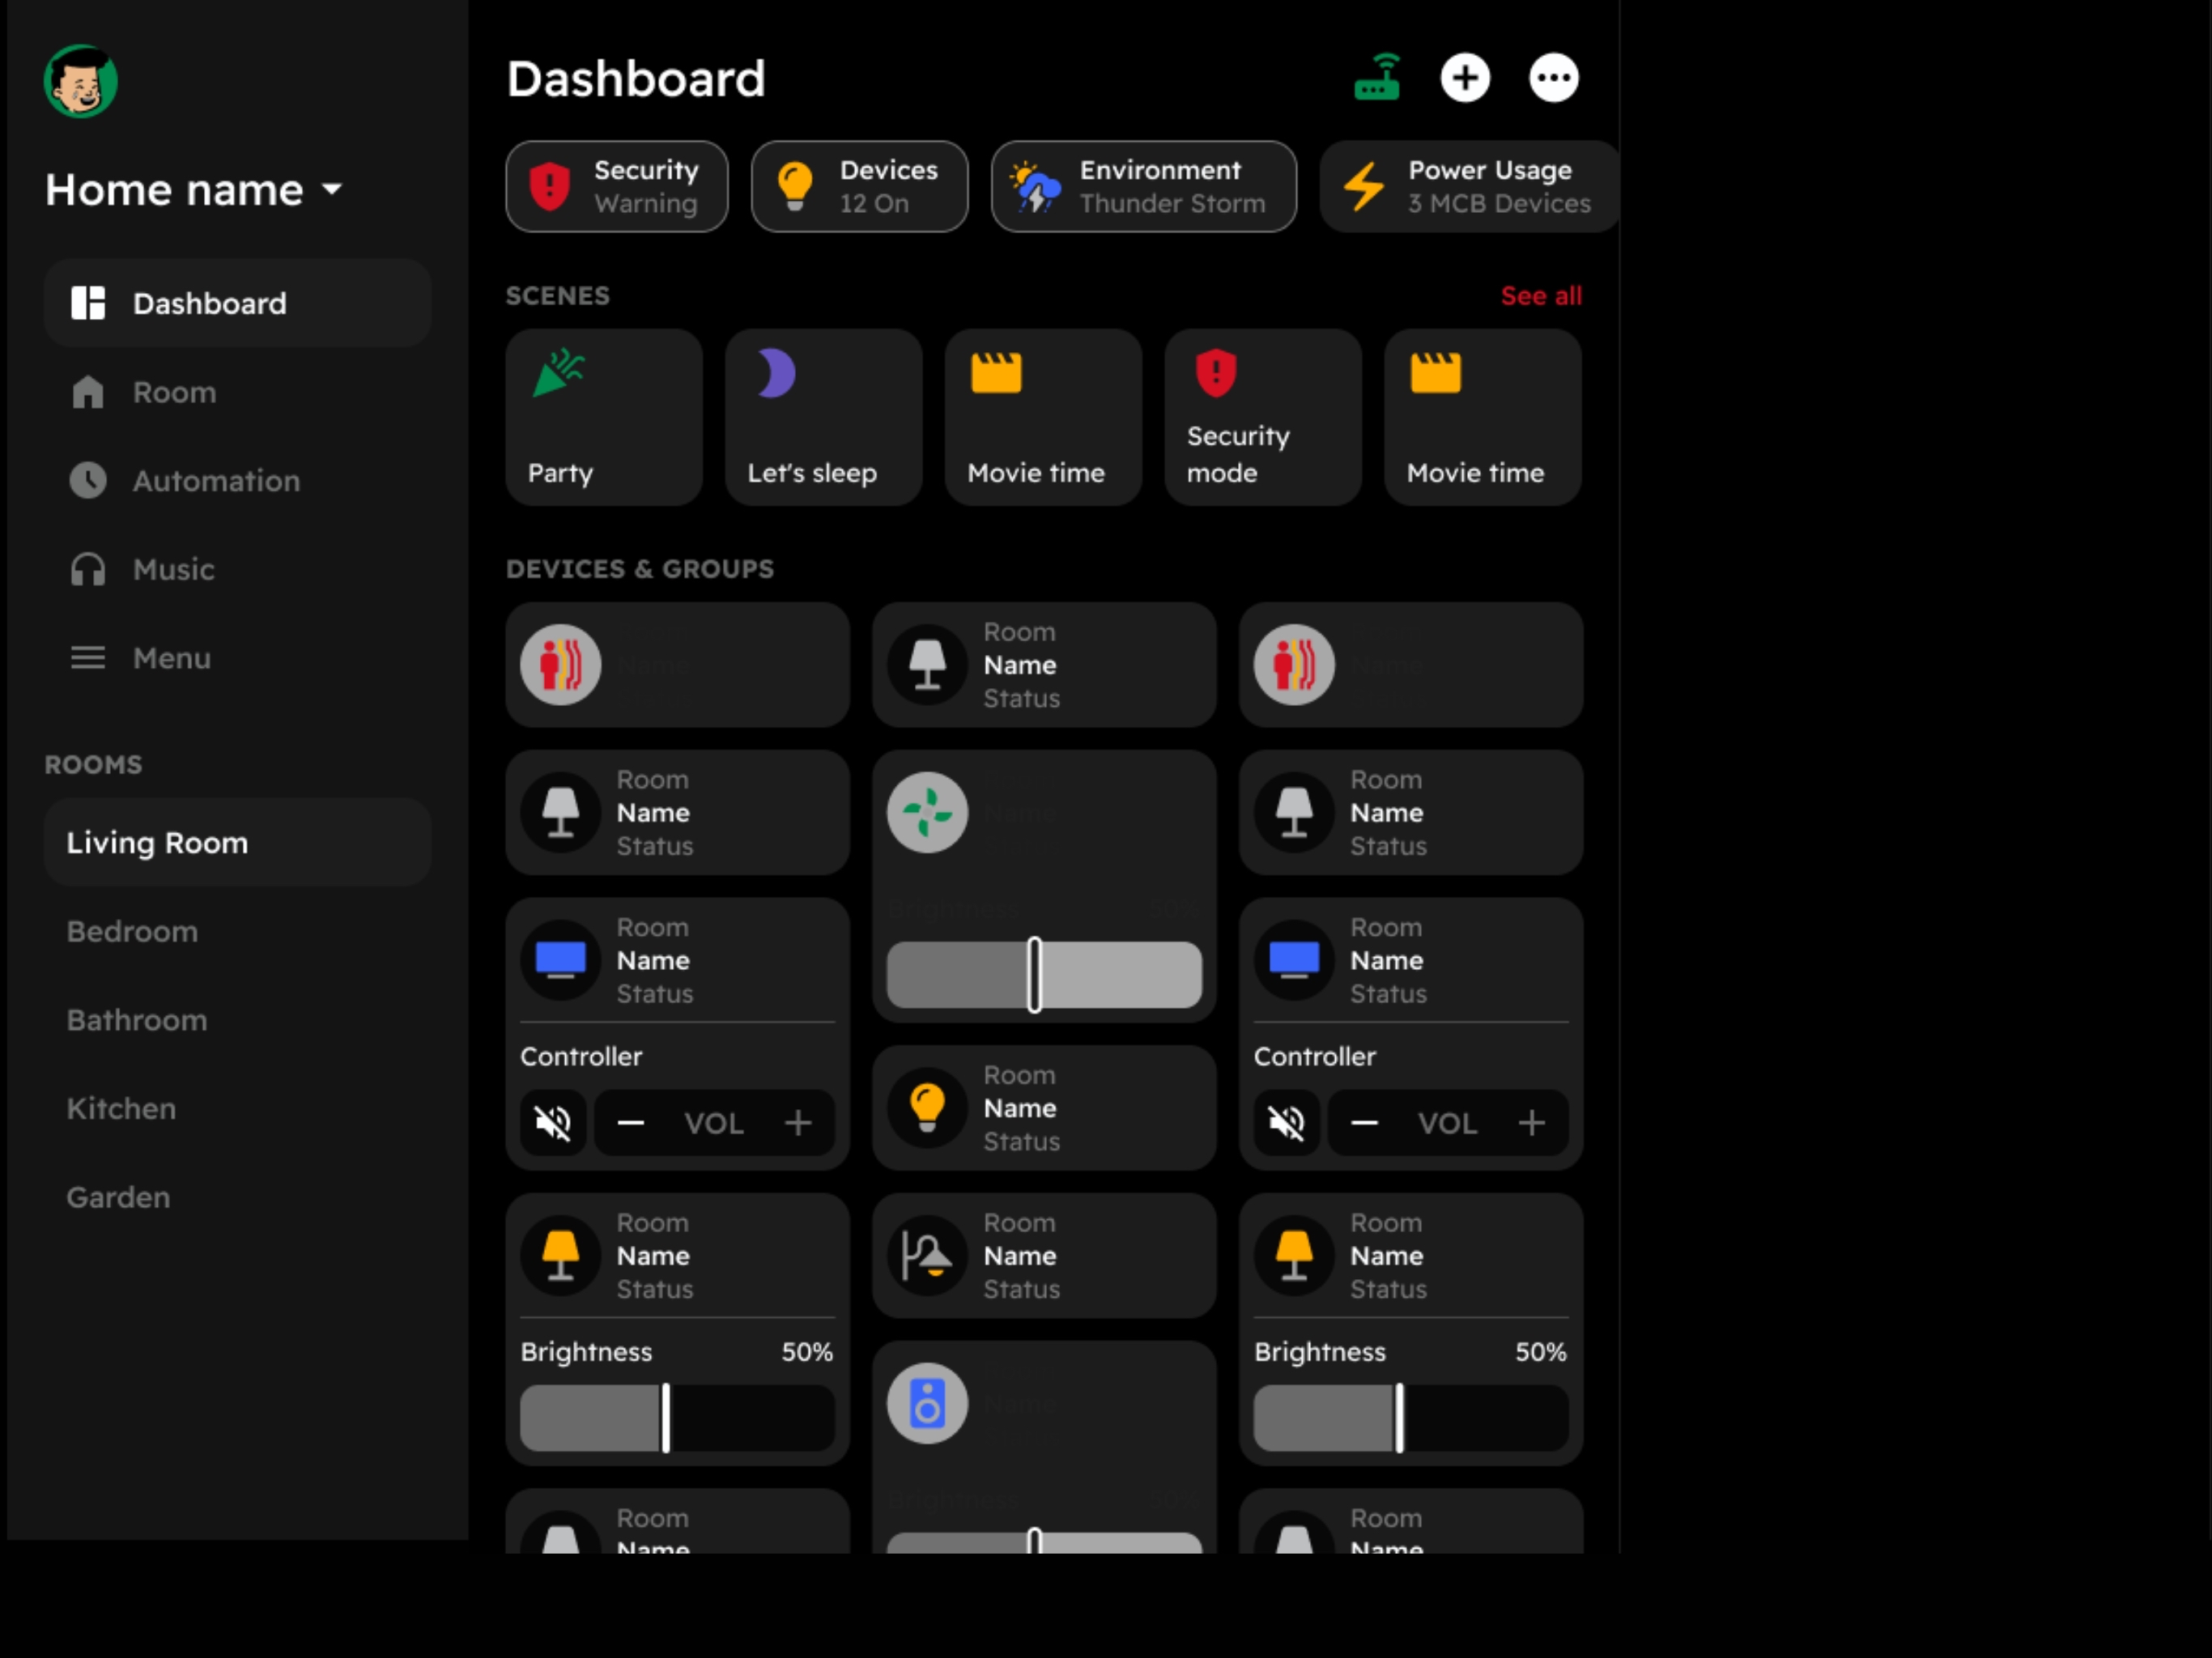The image size is (2212, 1658).
Task: Toggle the left orange lamp with brightness
Action: coord(561,1256)
